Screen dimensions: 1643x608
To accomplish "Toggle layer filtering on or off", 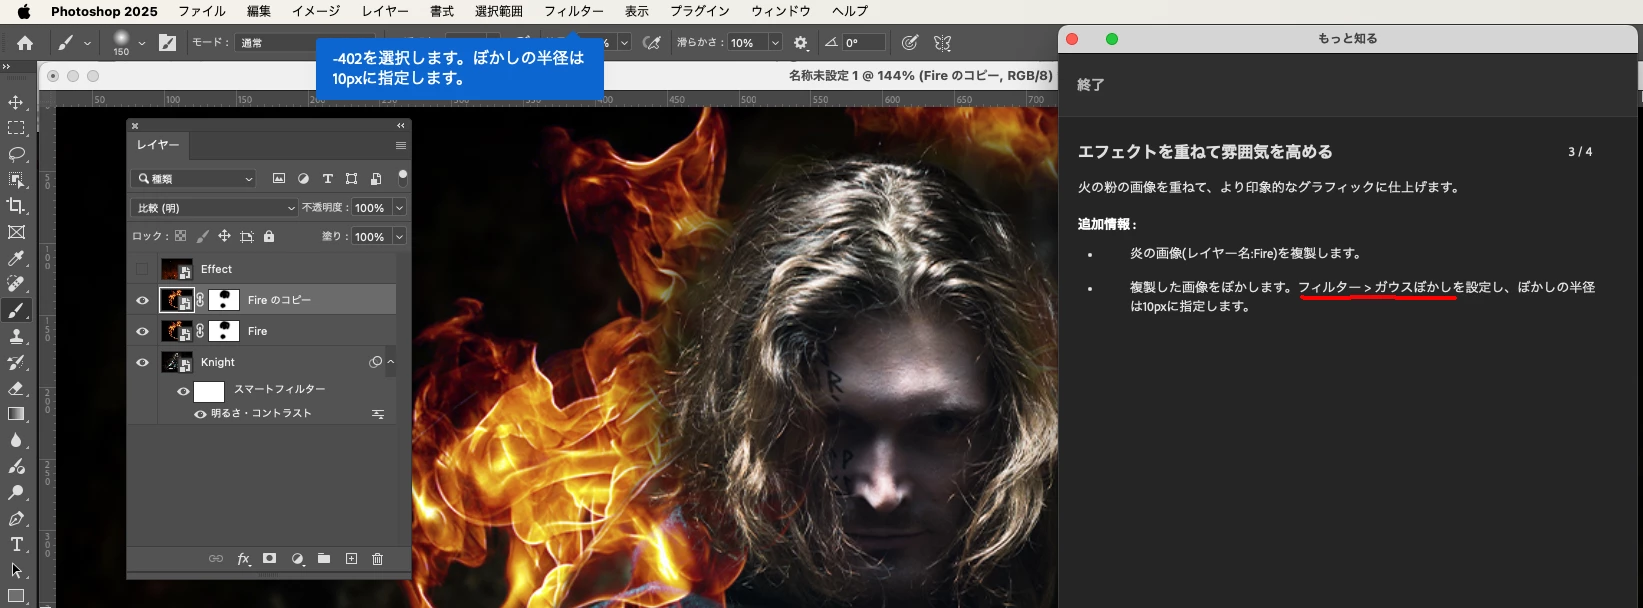I will pos(403,177).
